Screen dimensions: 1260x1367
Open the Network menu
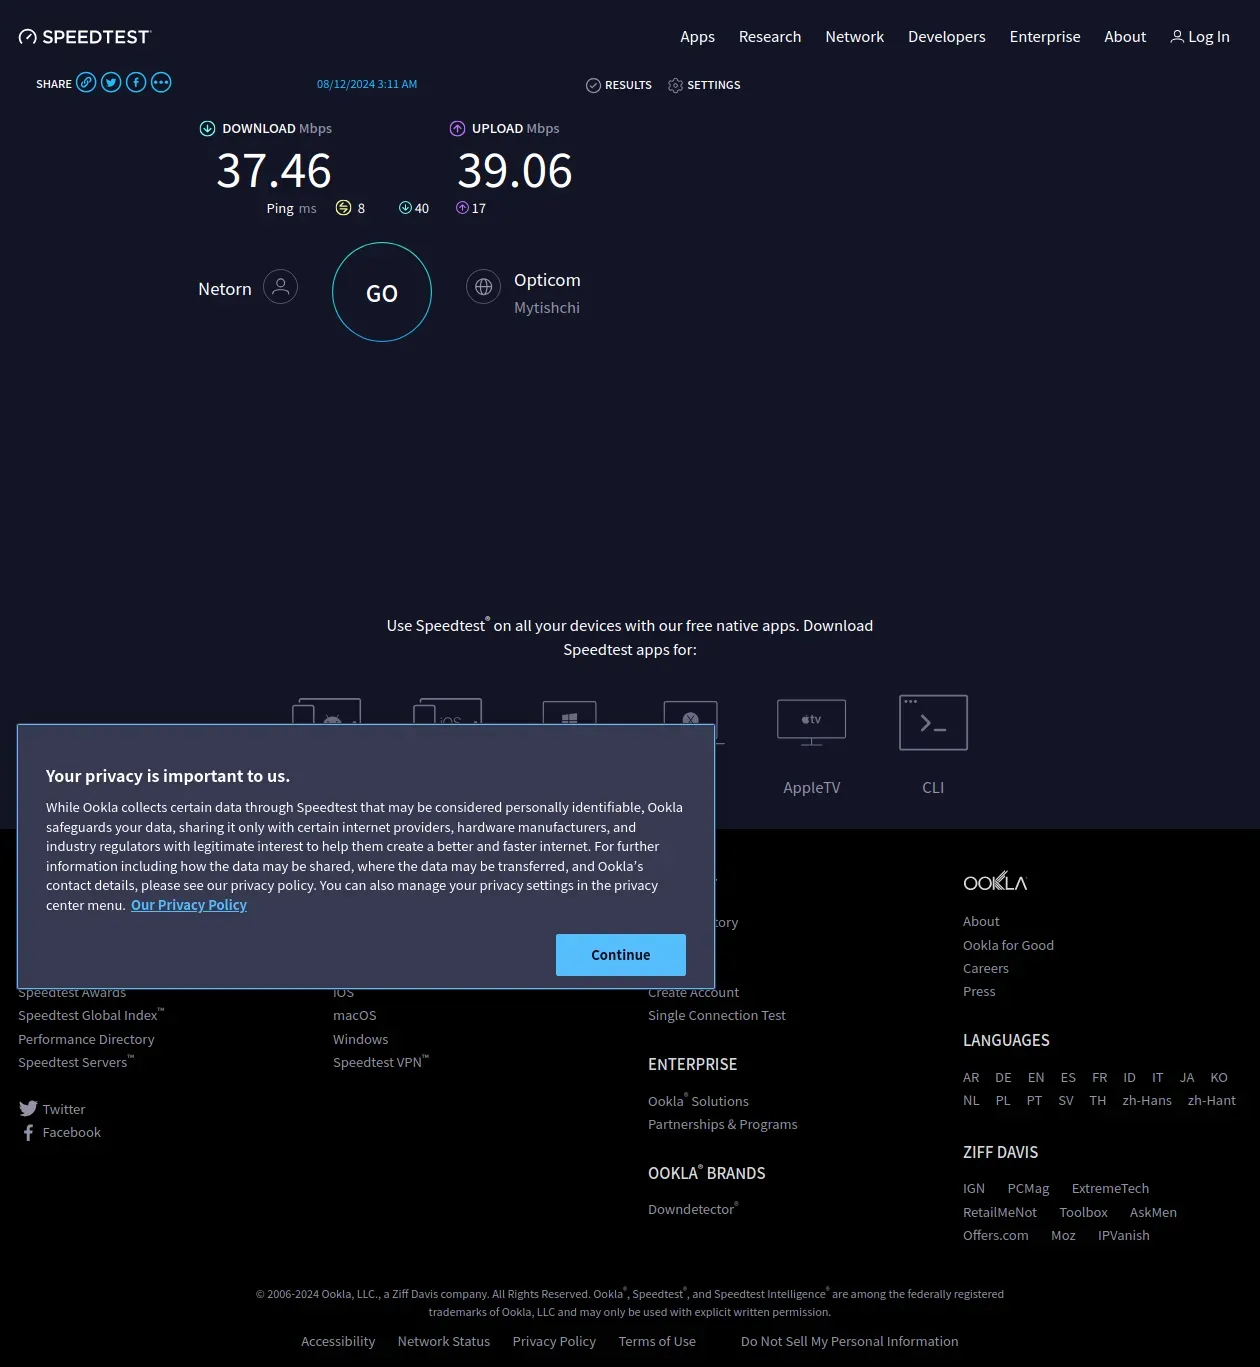855,37
